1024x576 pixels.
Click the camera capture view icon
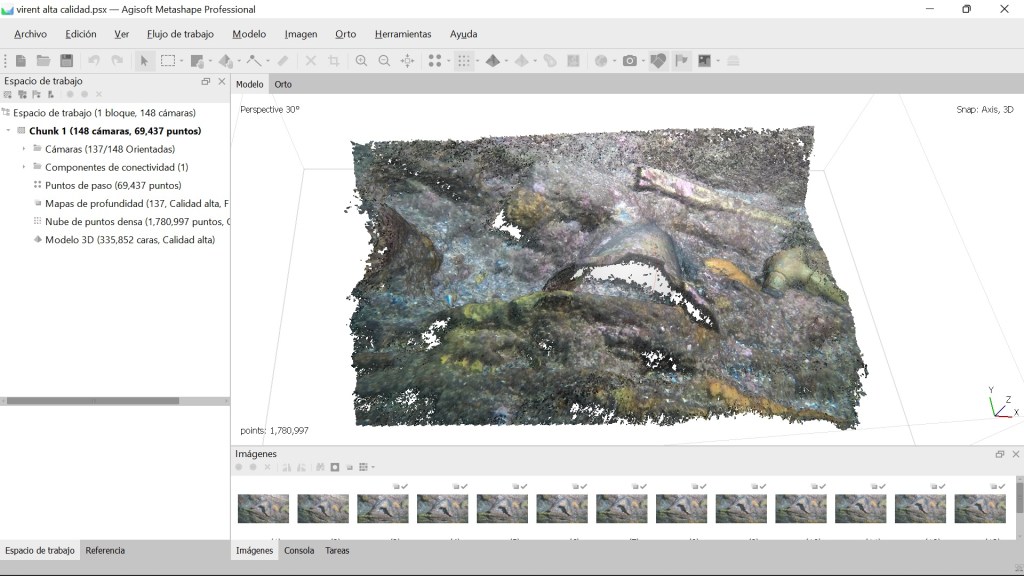click(x=629, y=61)
